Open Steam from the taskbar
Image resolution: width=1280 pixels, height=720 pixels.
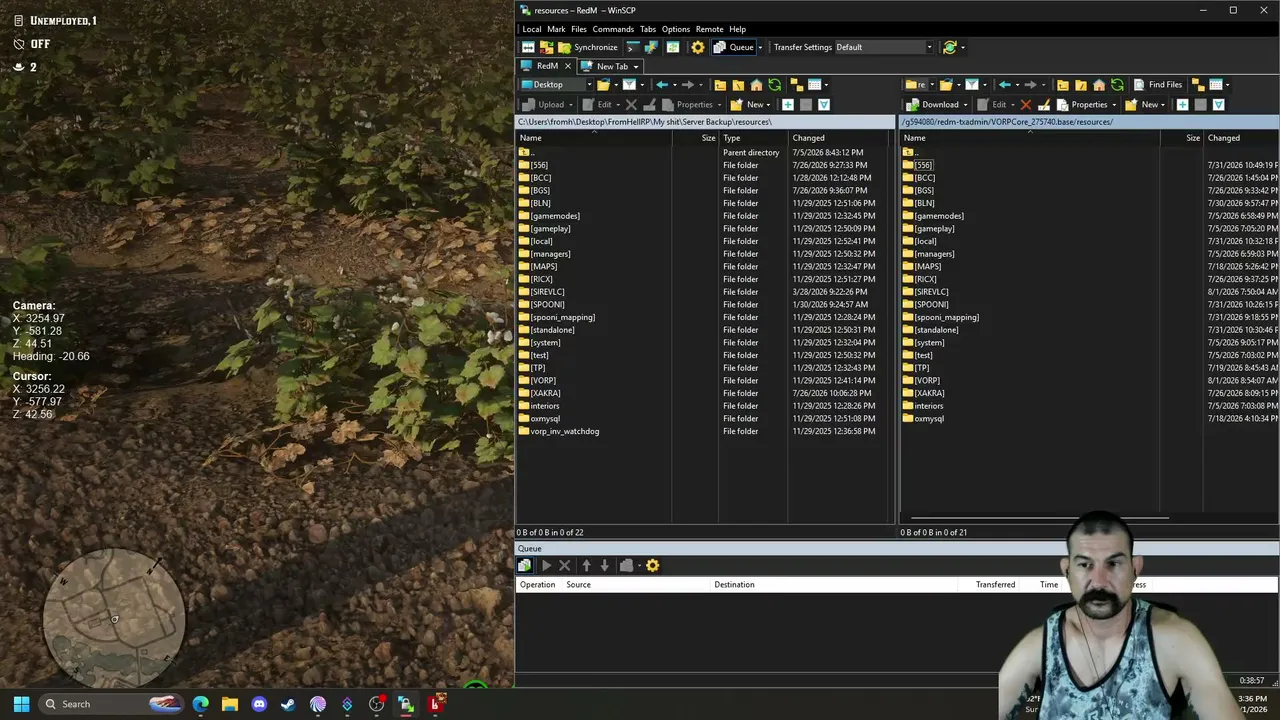pyautogui.click(x=288, y=704)
